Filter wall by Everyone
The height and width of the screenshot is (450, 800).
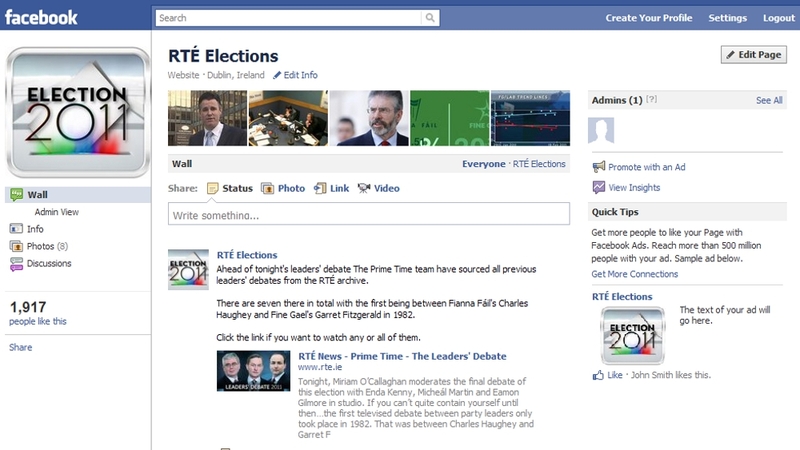pos(484,164)
